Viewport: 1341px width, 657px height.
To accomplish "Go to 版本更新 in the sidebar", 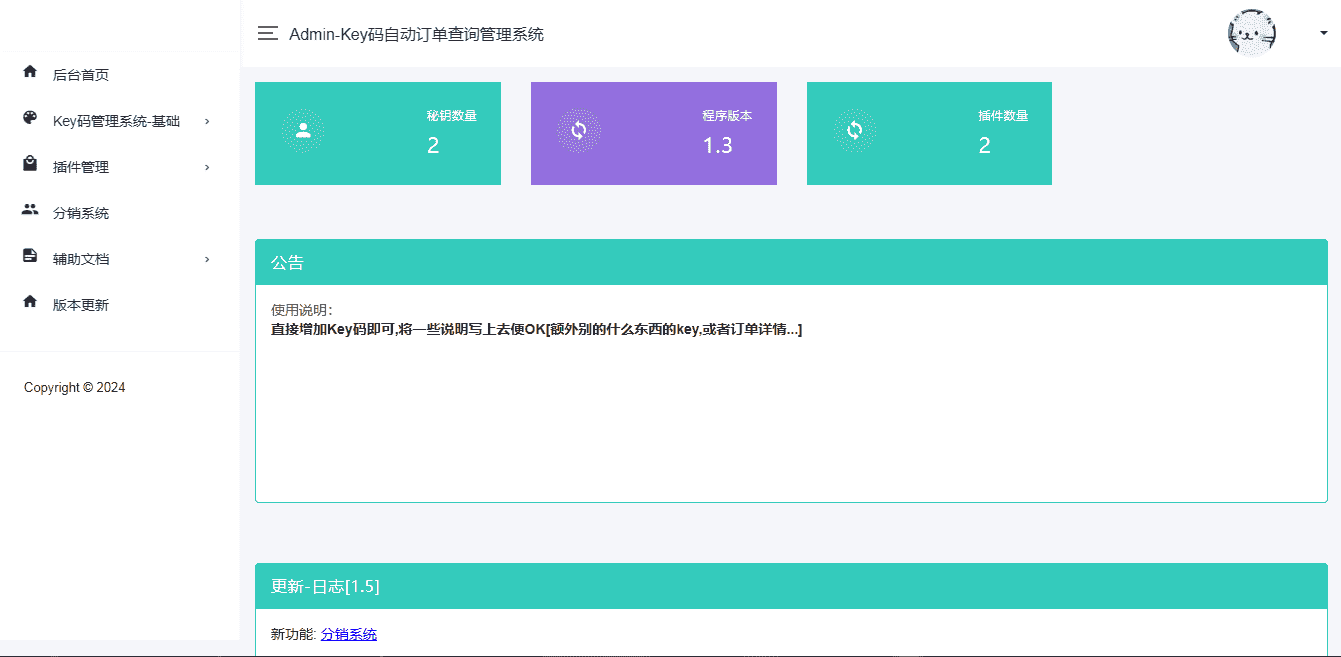I will [81, 305].
